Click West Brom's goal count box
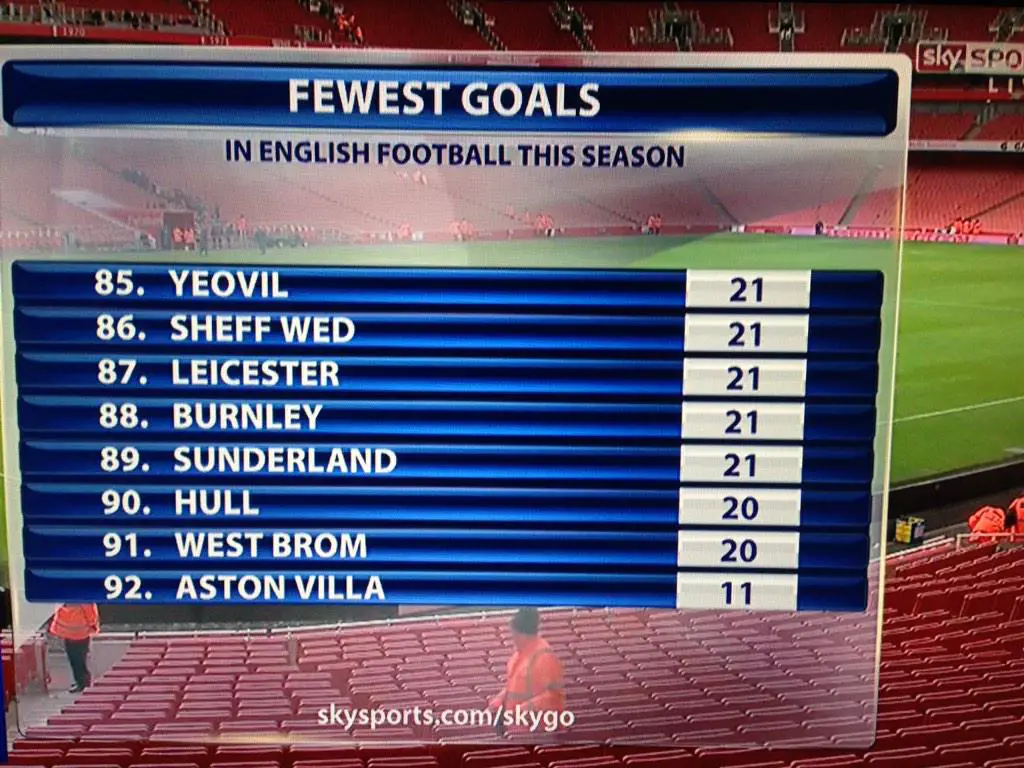Screen dimensions: 1024x768 [738, 550]
